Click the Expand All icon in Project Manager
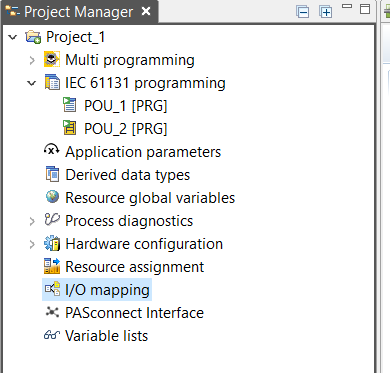 (325, 12)
